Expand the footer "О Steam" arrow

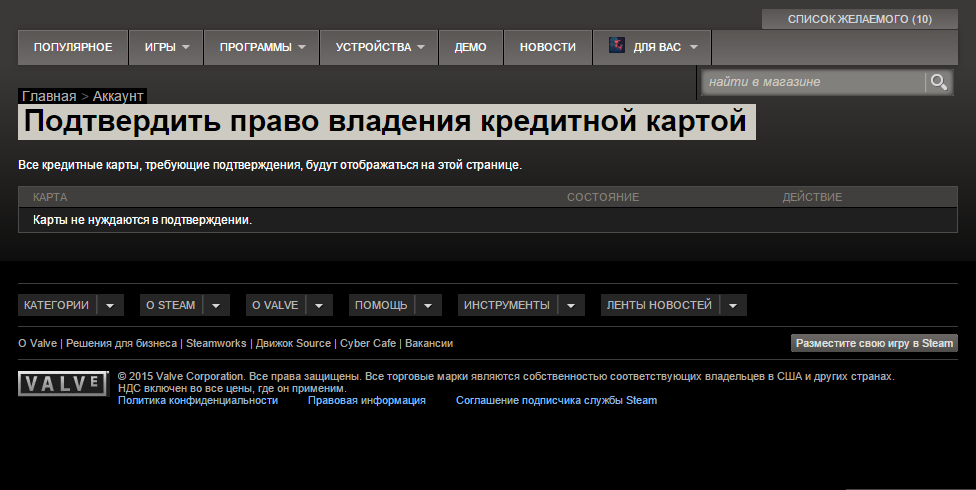(x=217, y=305)
